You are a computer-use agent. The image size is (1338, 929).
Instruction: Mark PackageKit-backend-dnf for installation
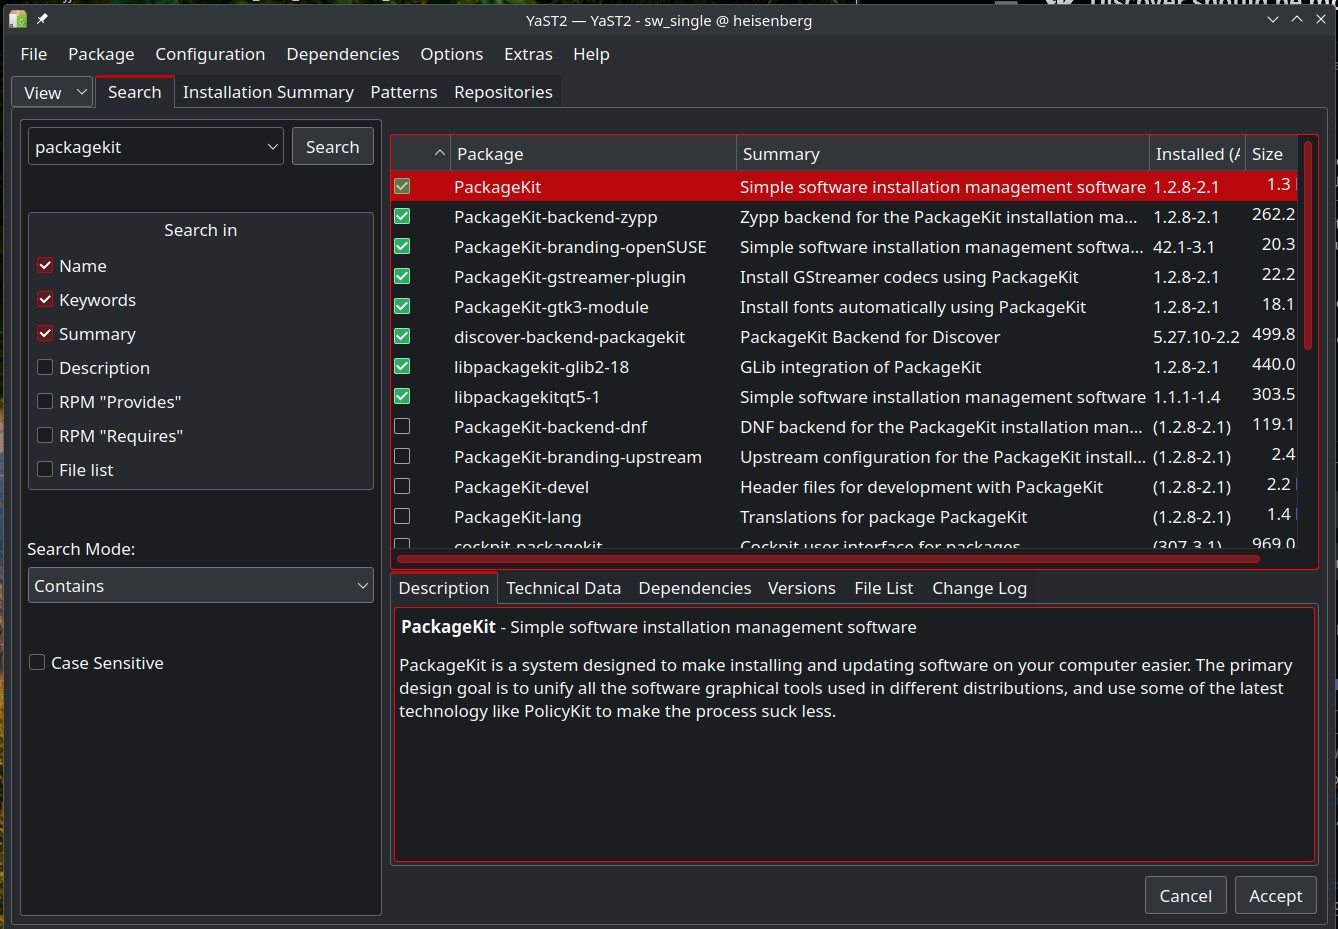402,426
